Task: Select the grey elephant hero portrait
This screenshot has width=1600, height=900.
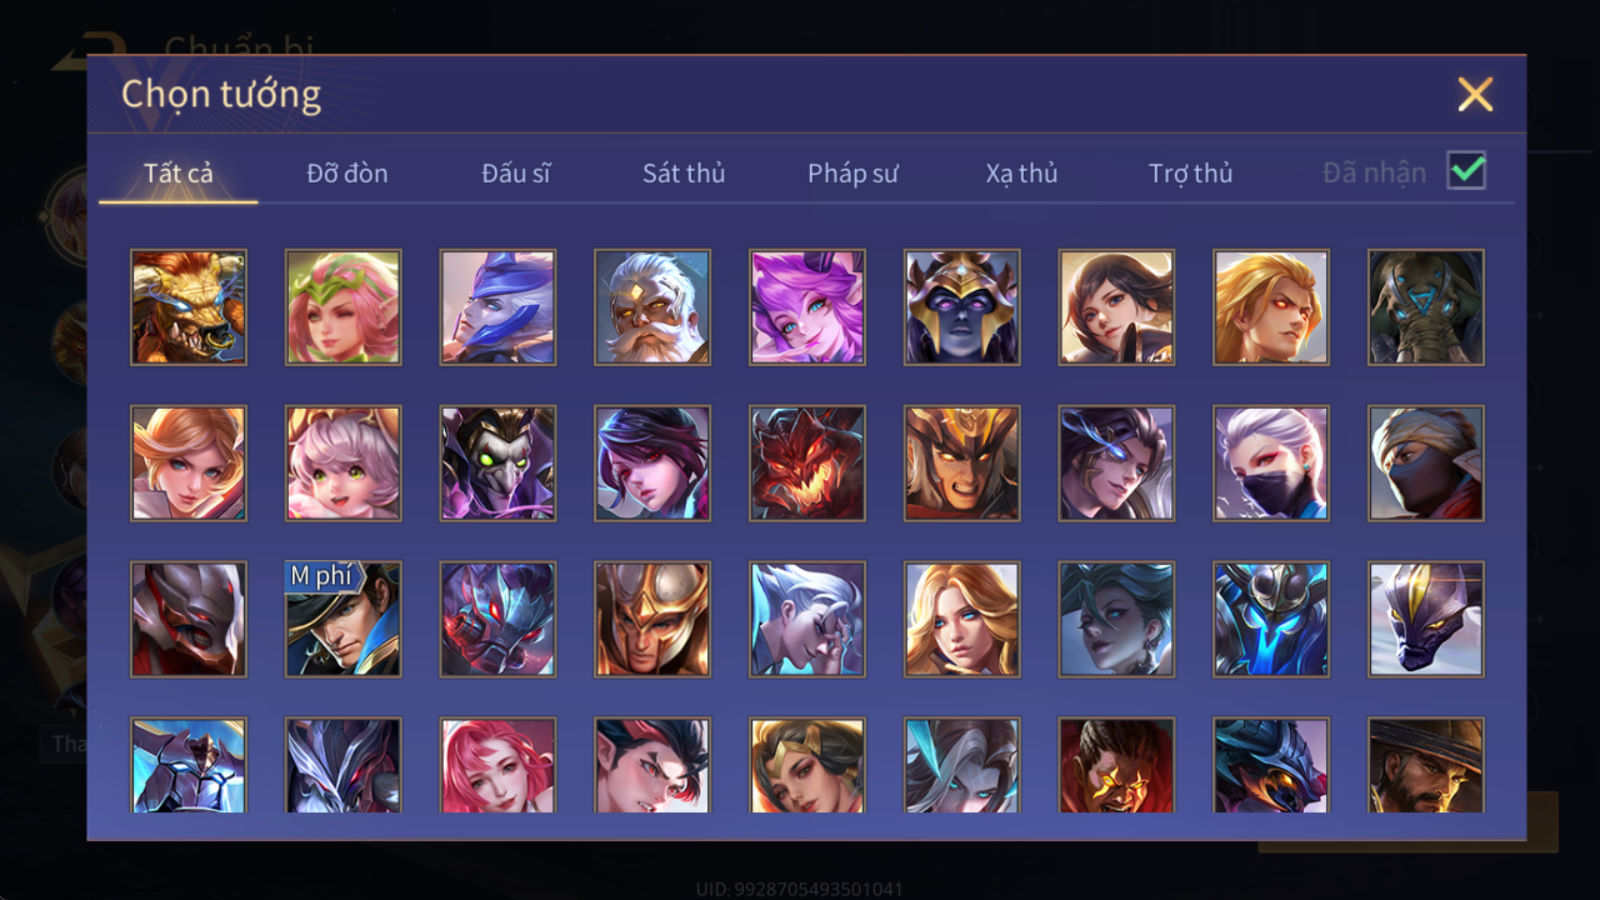Action: tap(1426, 307)
